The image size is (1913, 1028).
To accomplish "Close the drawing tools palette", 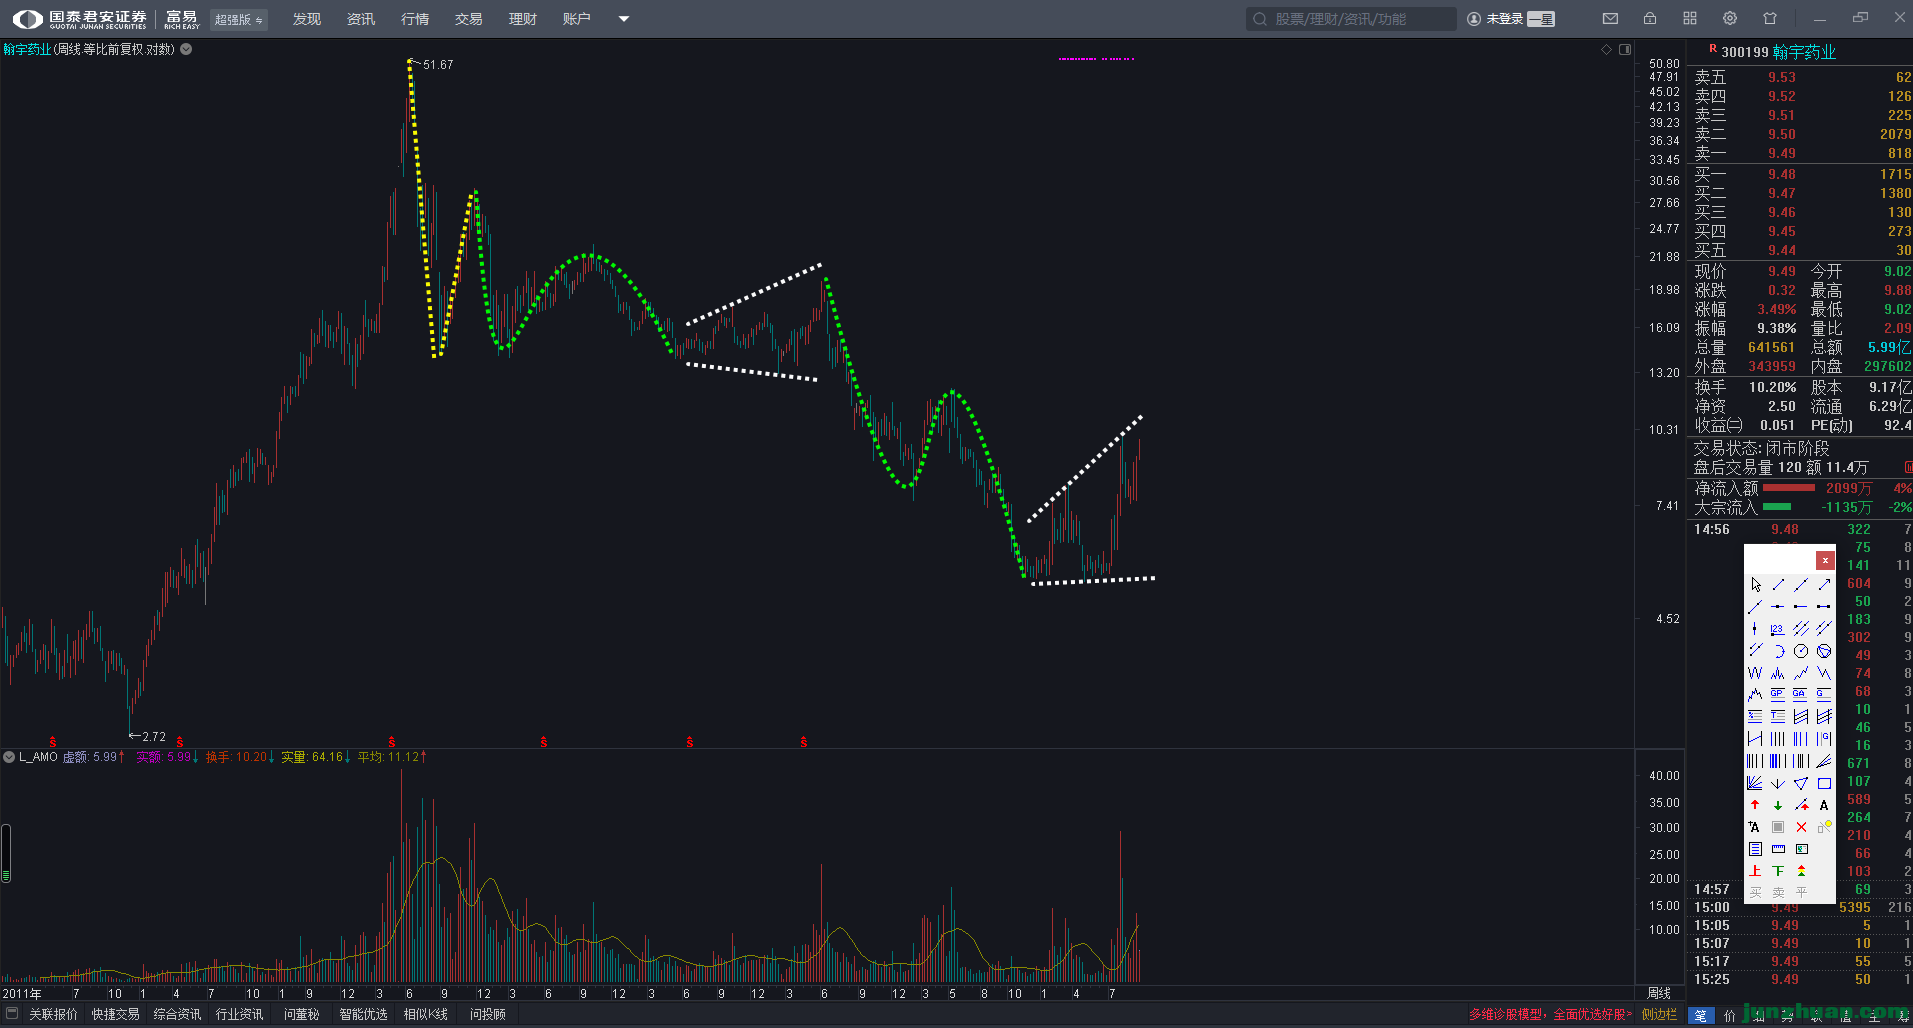I will click(x=1825, y=560).
